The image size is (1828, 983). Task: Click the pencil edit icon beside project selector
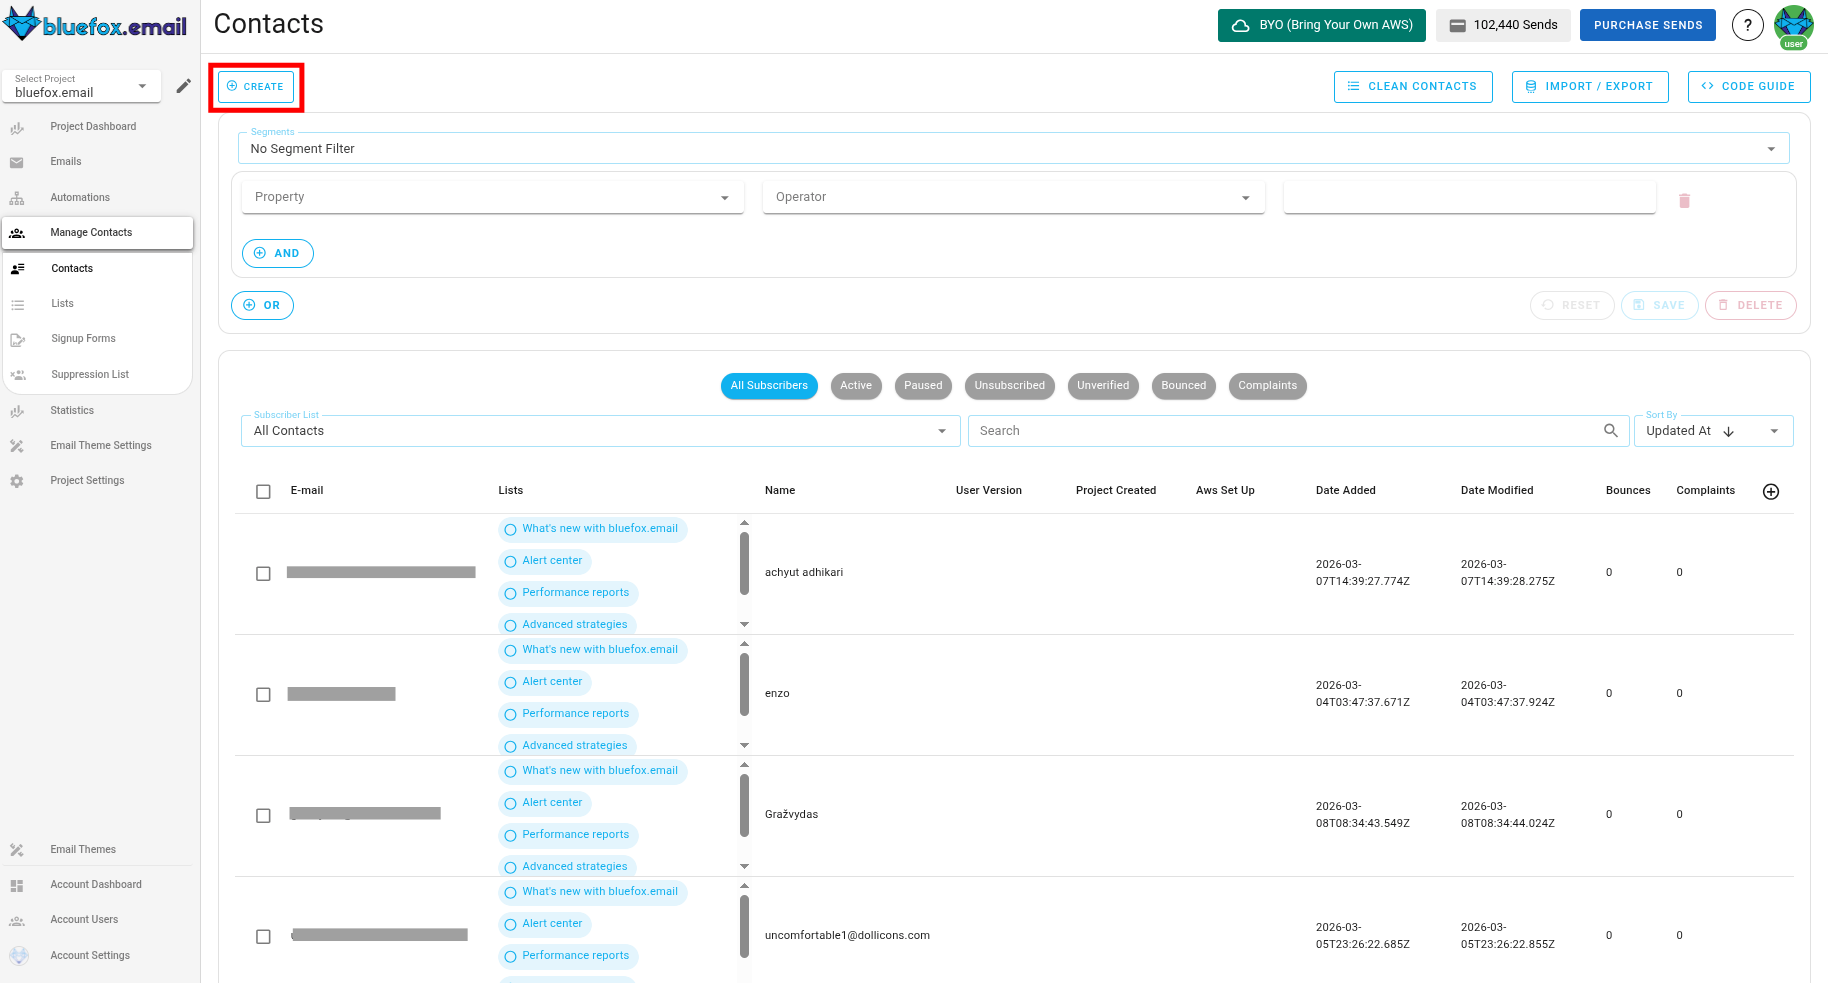pos(183,86)
